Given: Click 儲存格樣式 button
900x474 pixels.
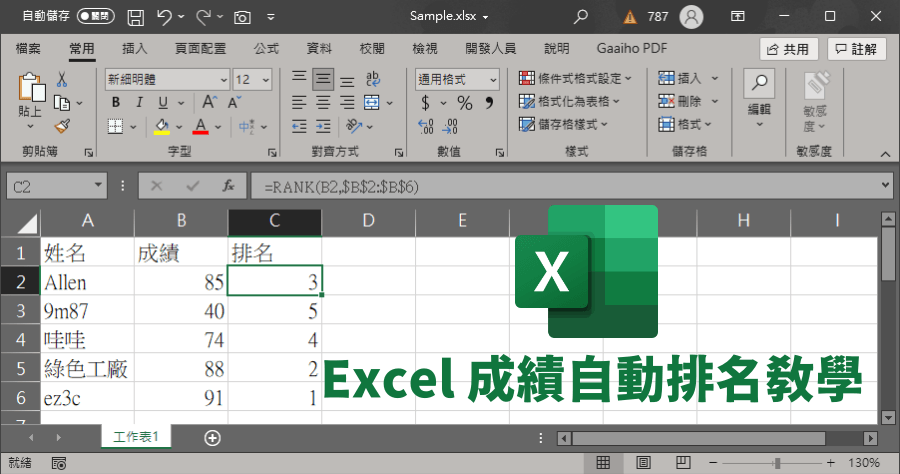Looking at the screenshot, I should (563, 125).
